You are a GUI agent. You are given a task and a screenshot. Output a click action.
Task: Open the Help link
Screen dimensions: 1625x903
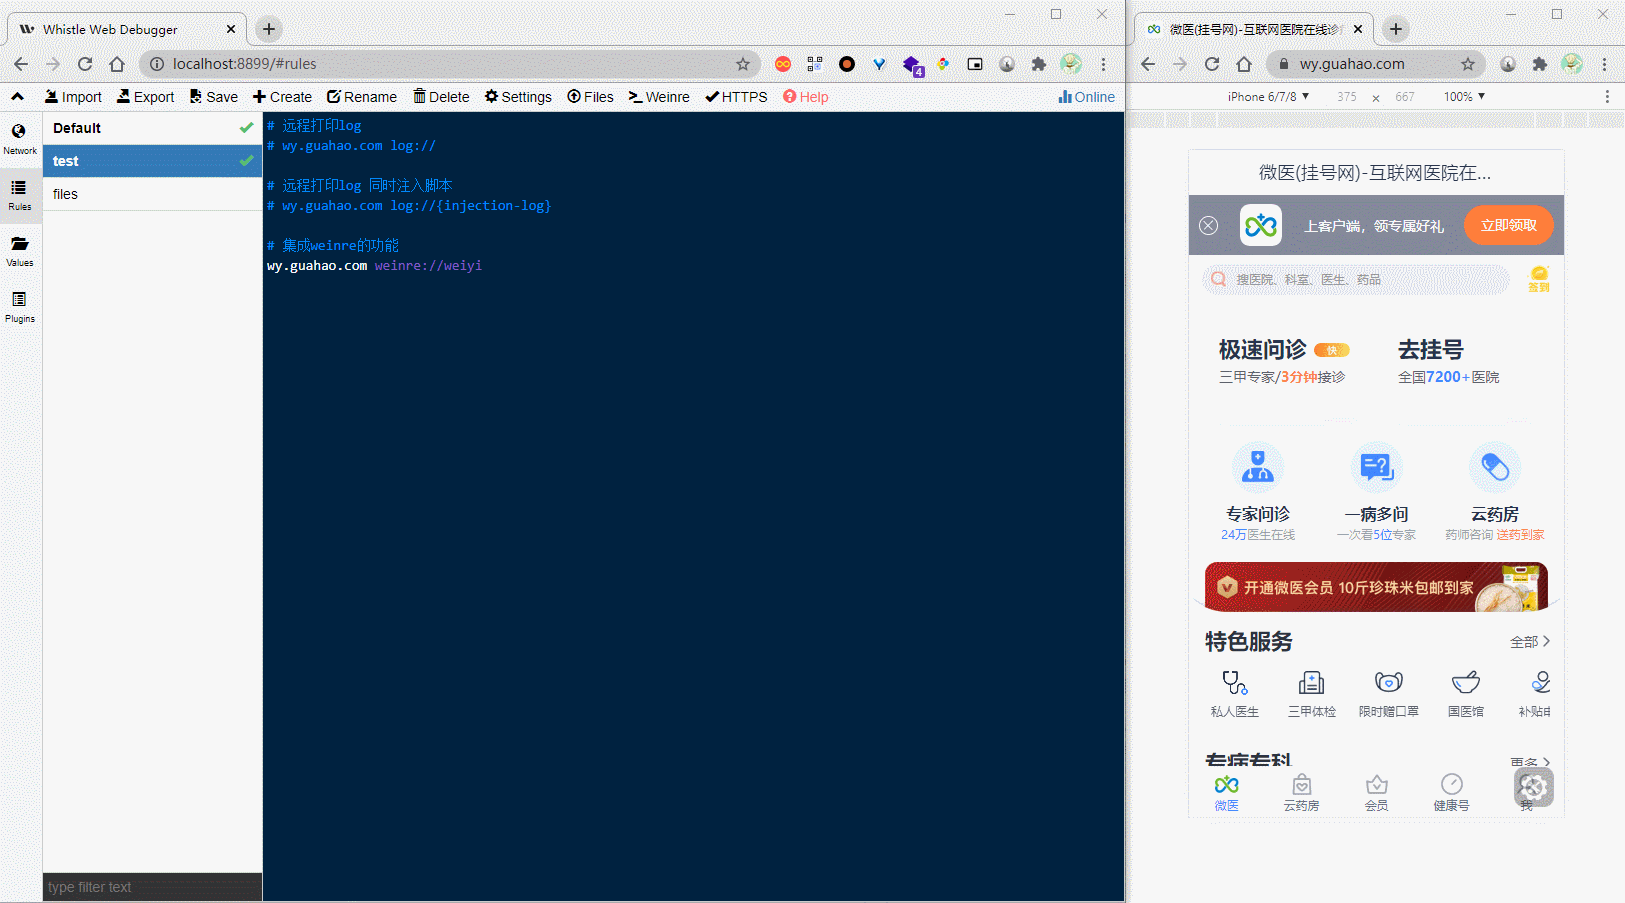pyautogui.click(x=805, y=97)
